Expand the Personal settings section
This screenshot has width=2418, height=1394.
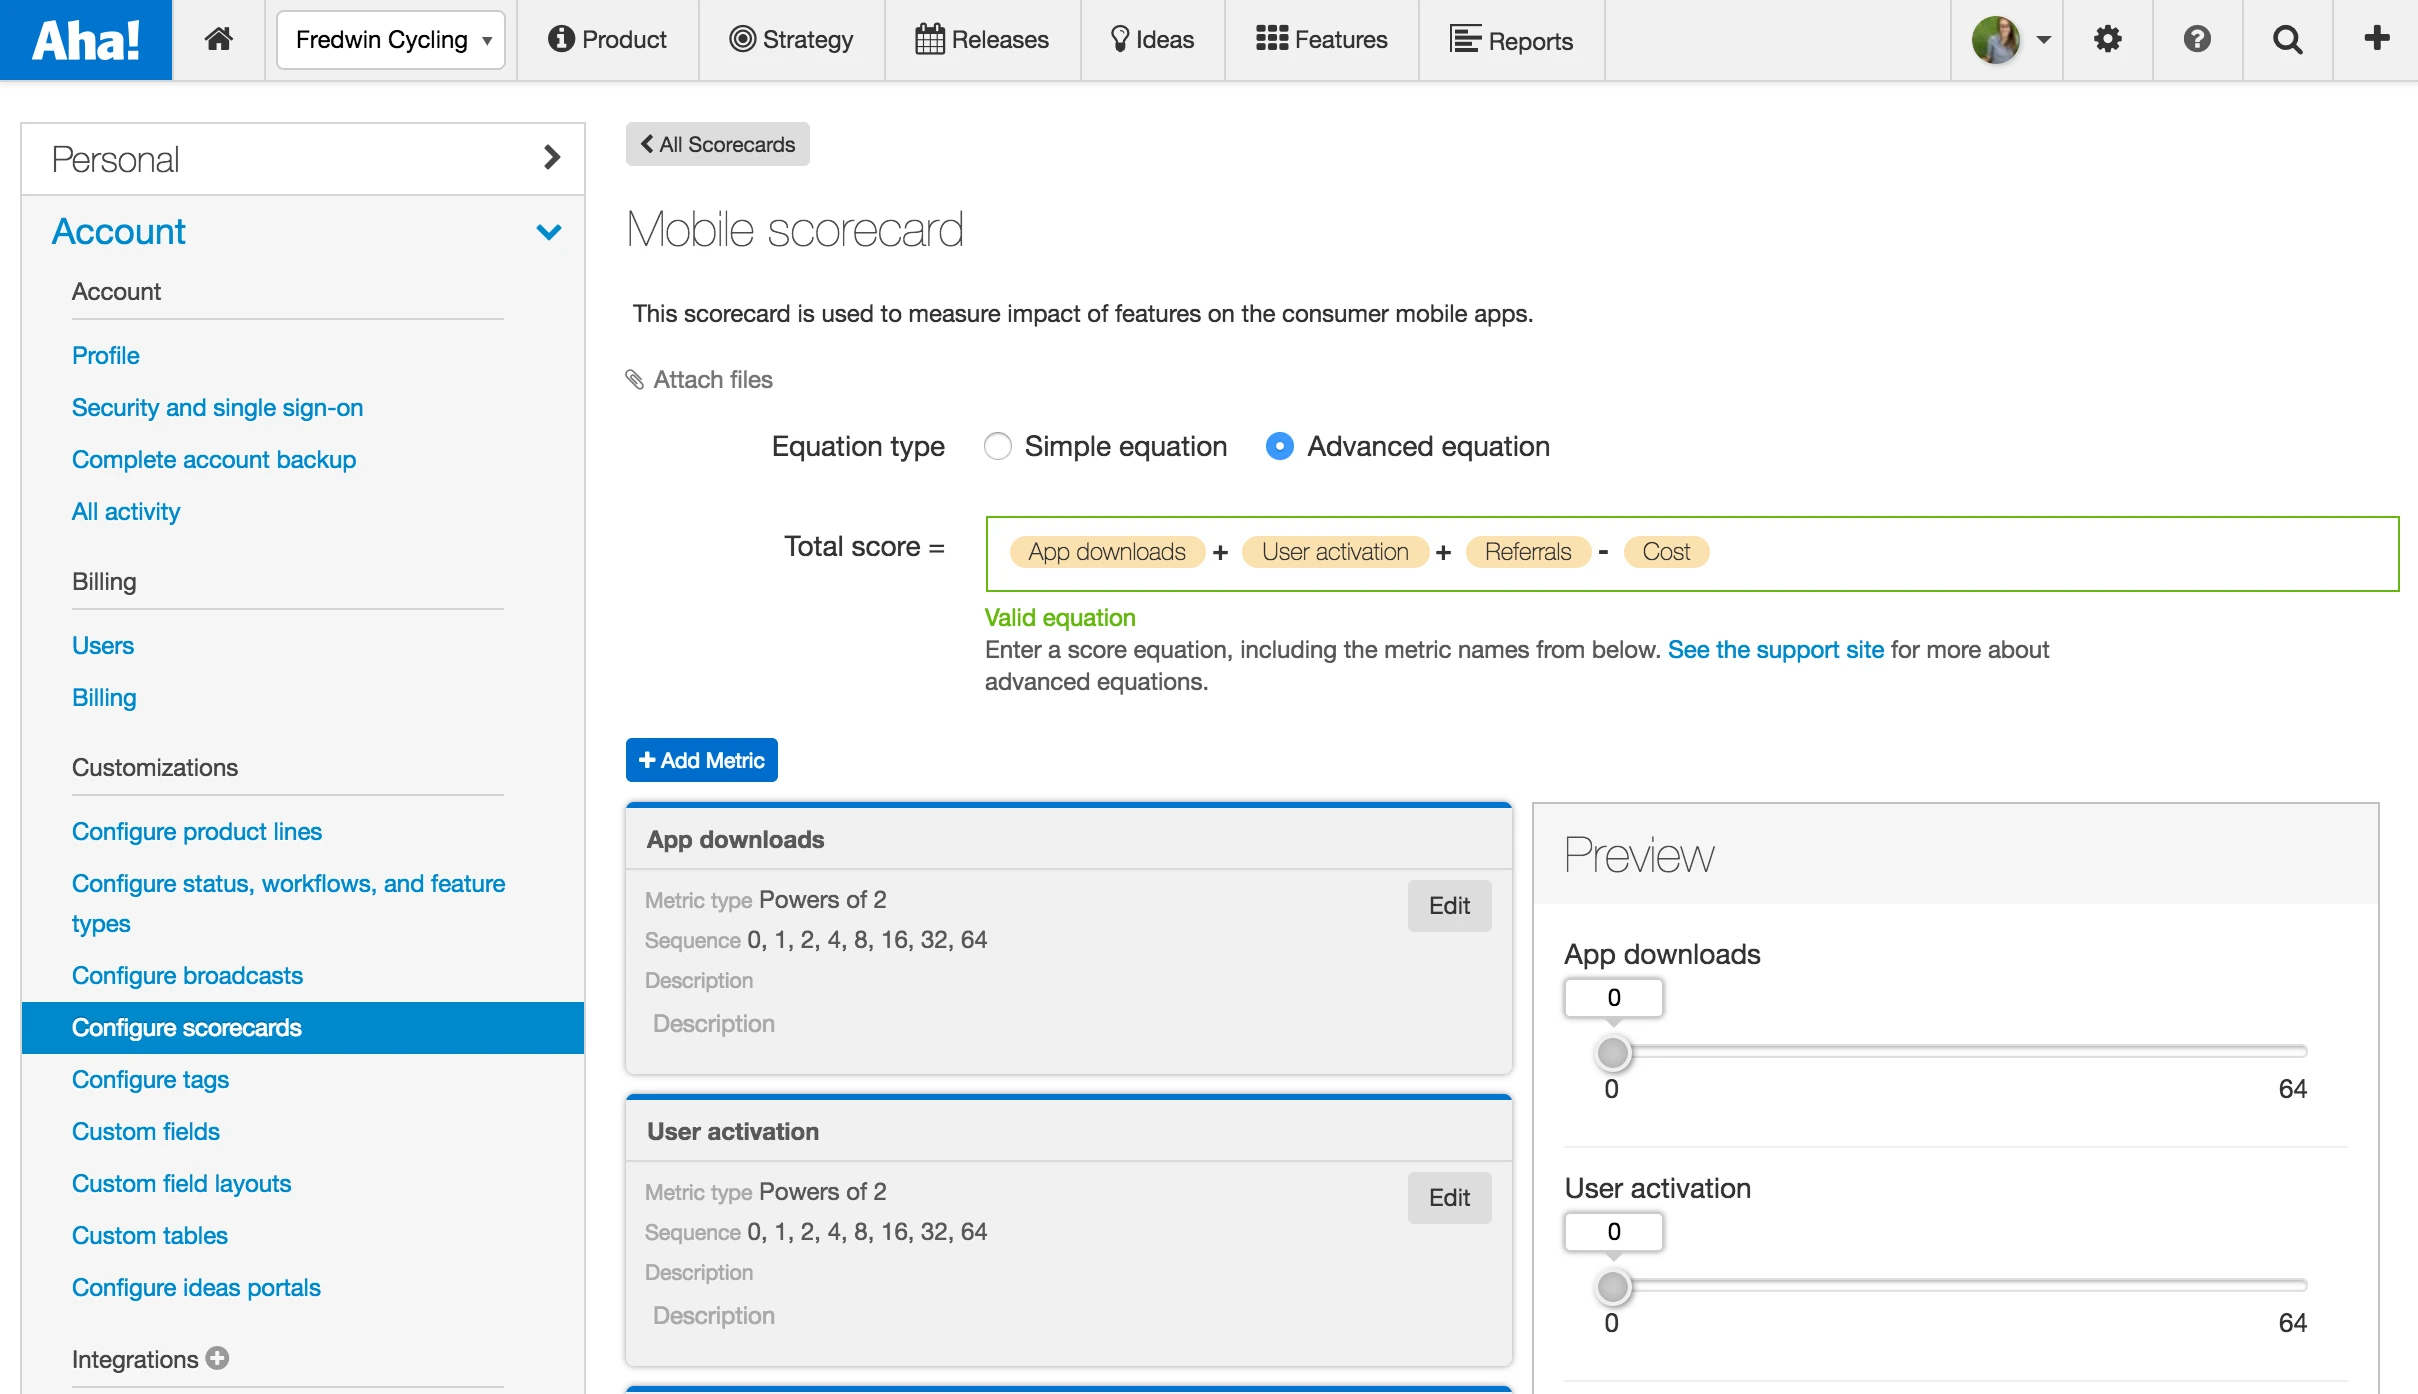(551, 158)
